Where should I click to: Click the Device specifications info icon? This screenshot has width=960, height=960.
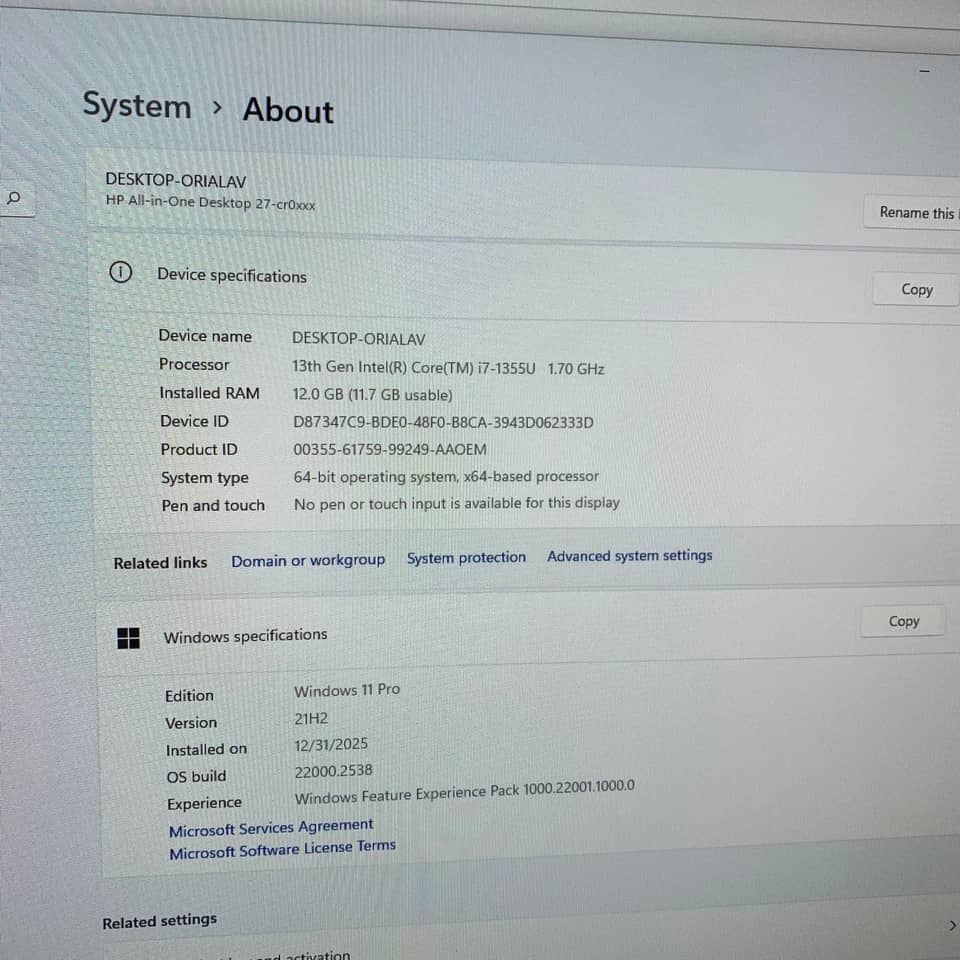click(120, 272)
